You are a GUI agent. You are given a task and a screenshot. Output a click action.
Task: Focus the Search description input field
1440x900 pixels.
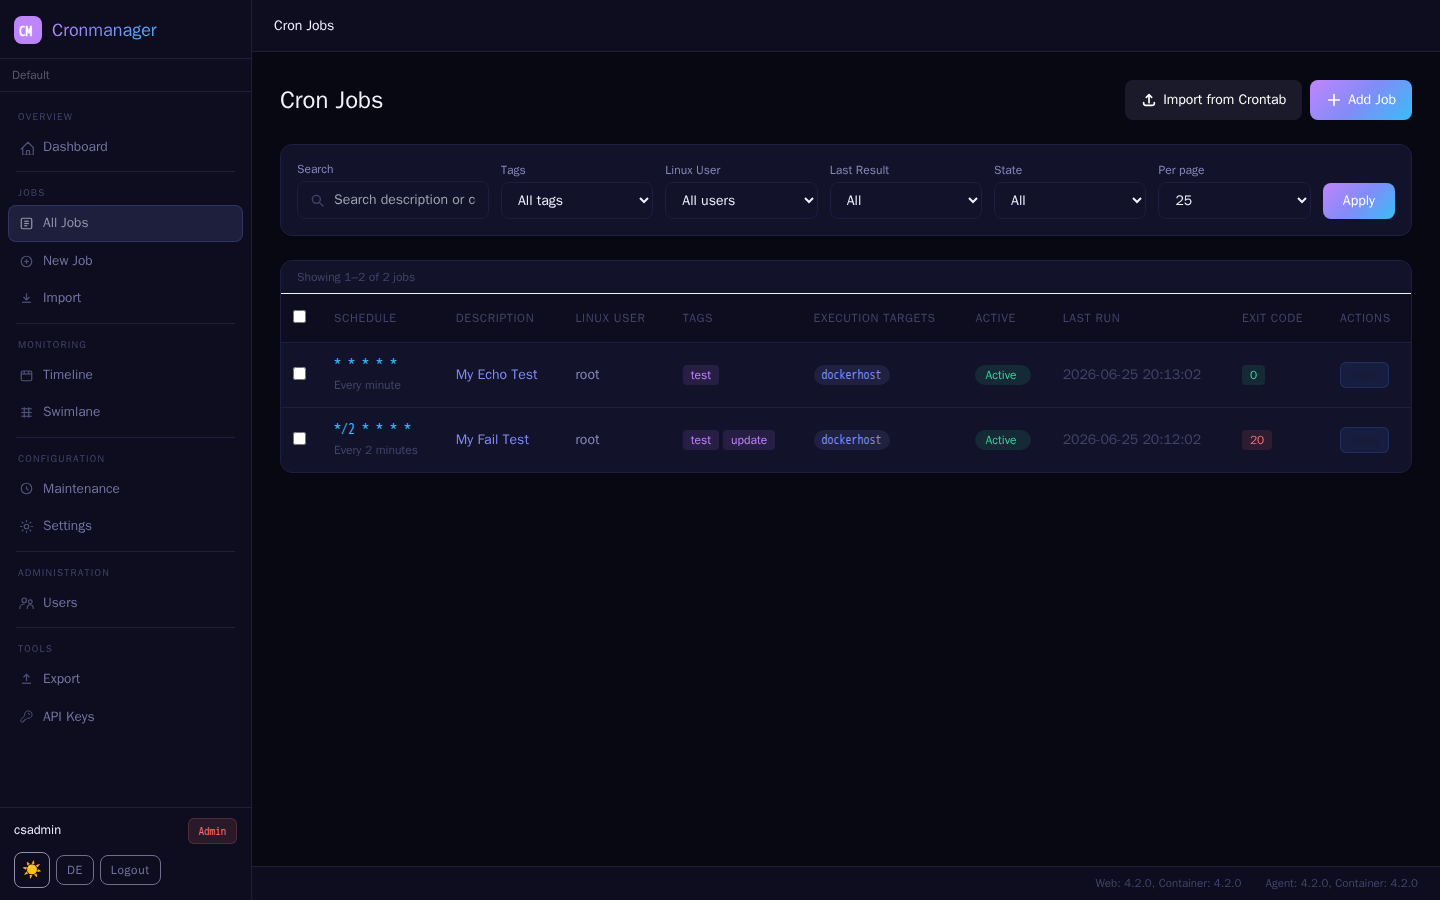click(393, 200)
